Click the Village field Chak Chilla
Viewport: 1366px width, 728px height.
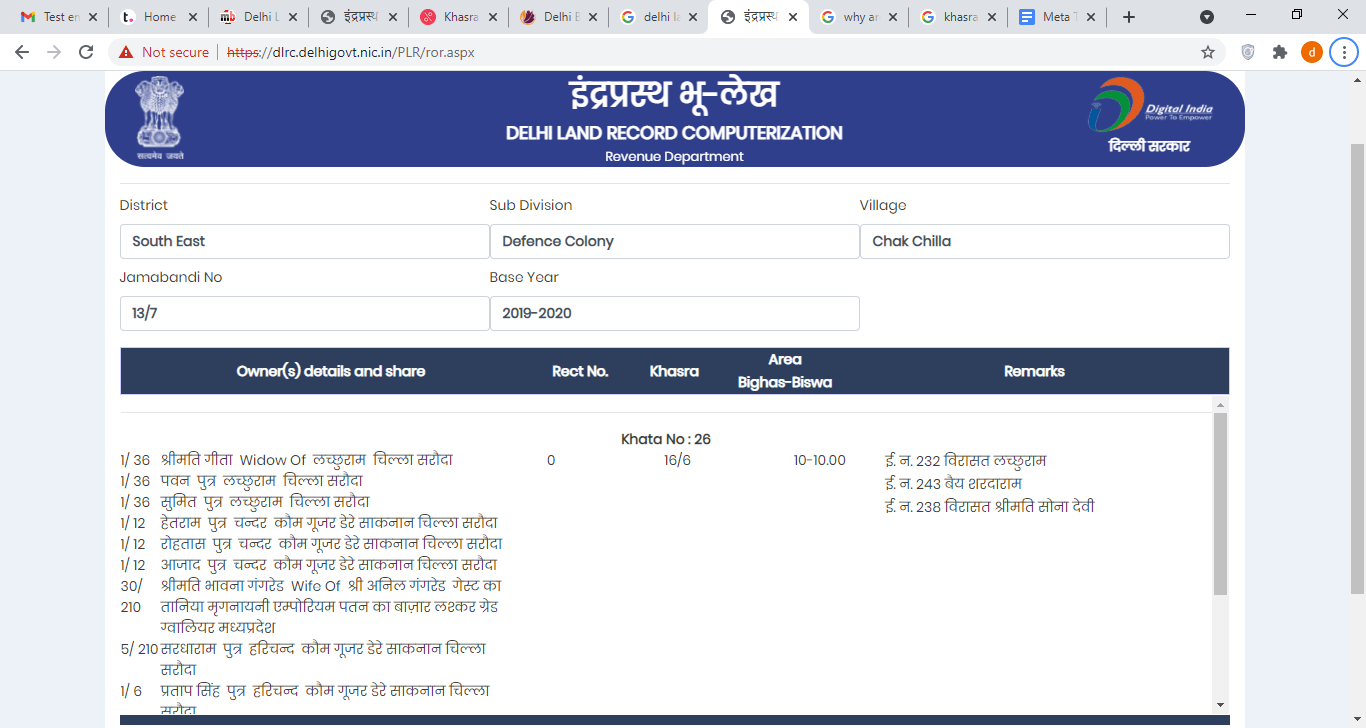1044,241
